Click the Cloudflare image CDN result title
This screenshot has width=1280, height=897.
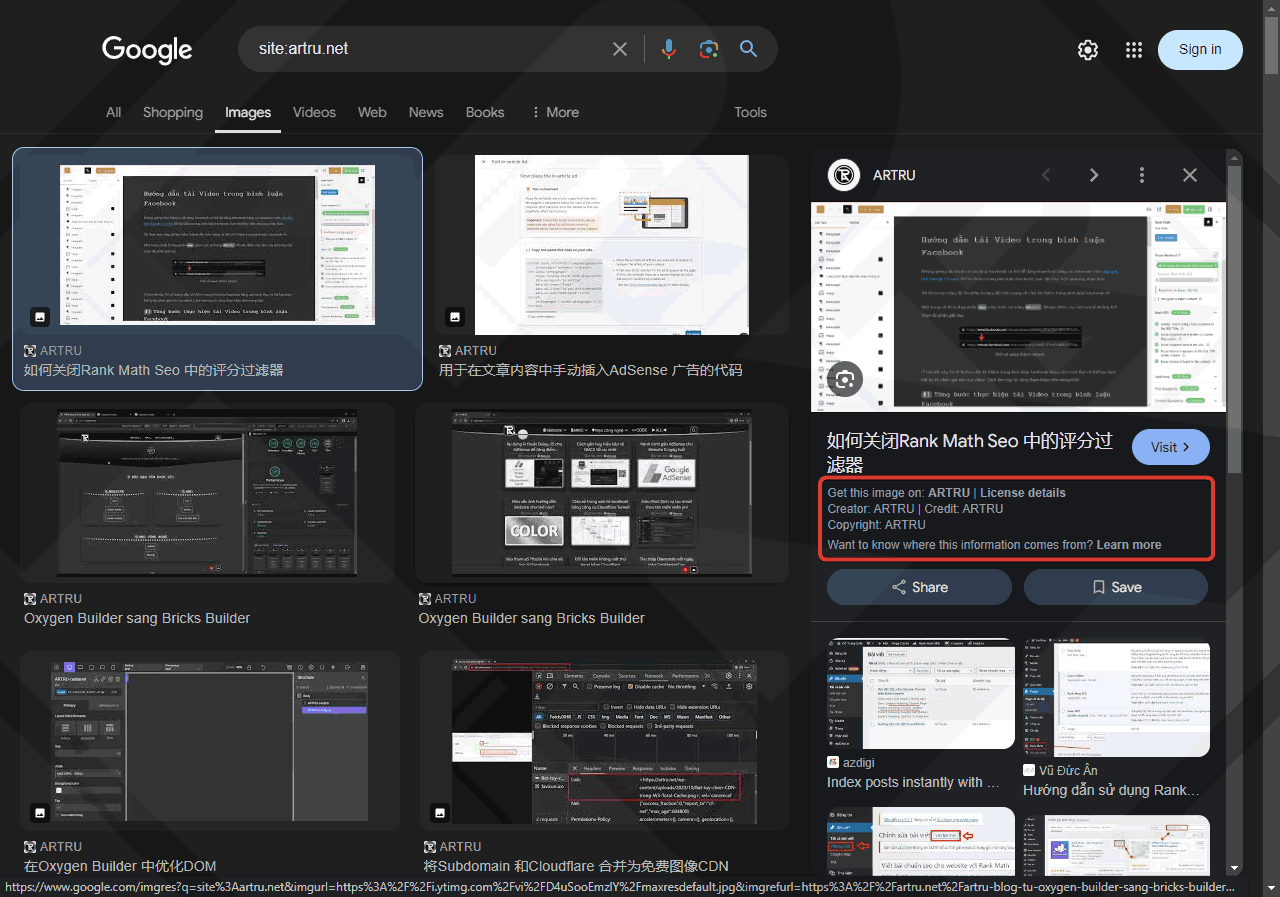tap(576, 866)
